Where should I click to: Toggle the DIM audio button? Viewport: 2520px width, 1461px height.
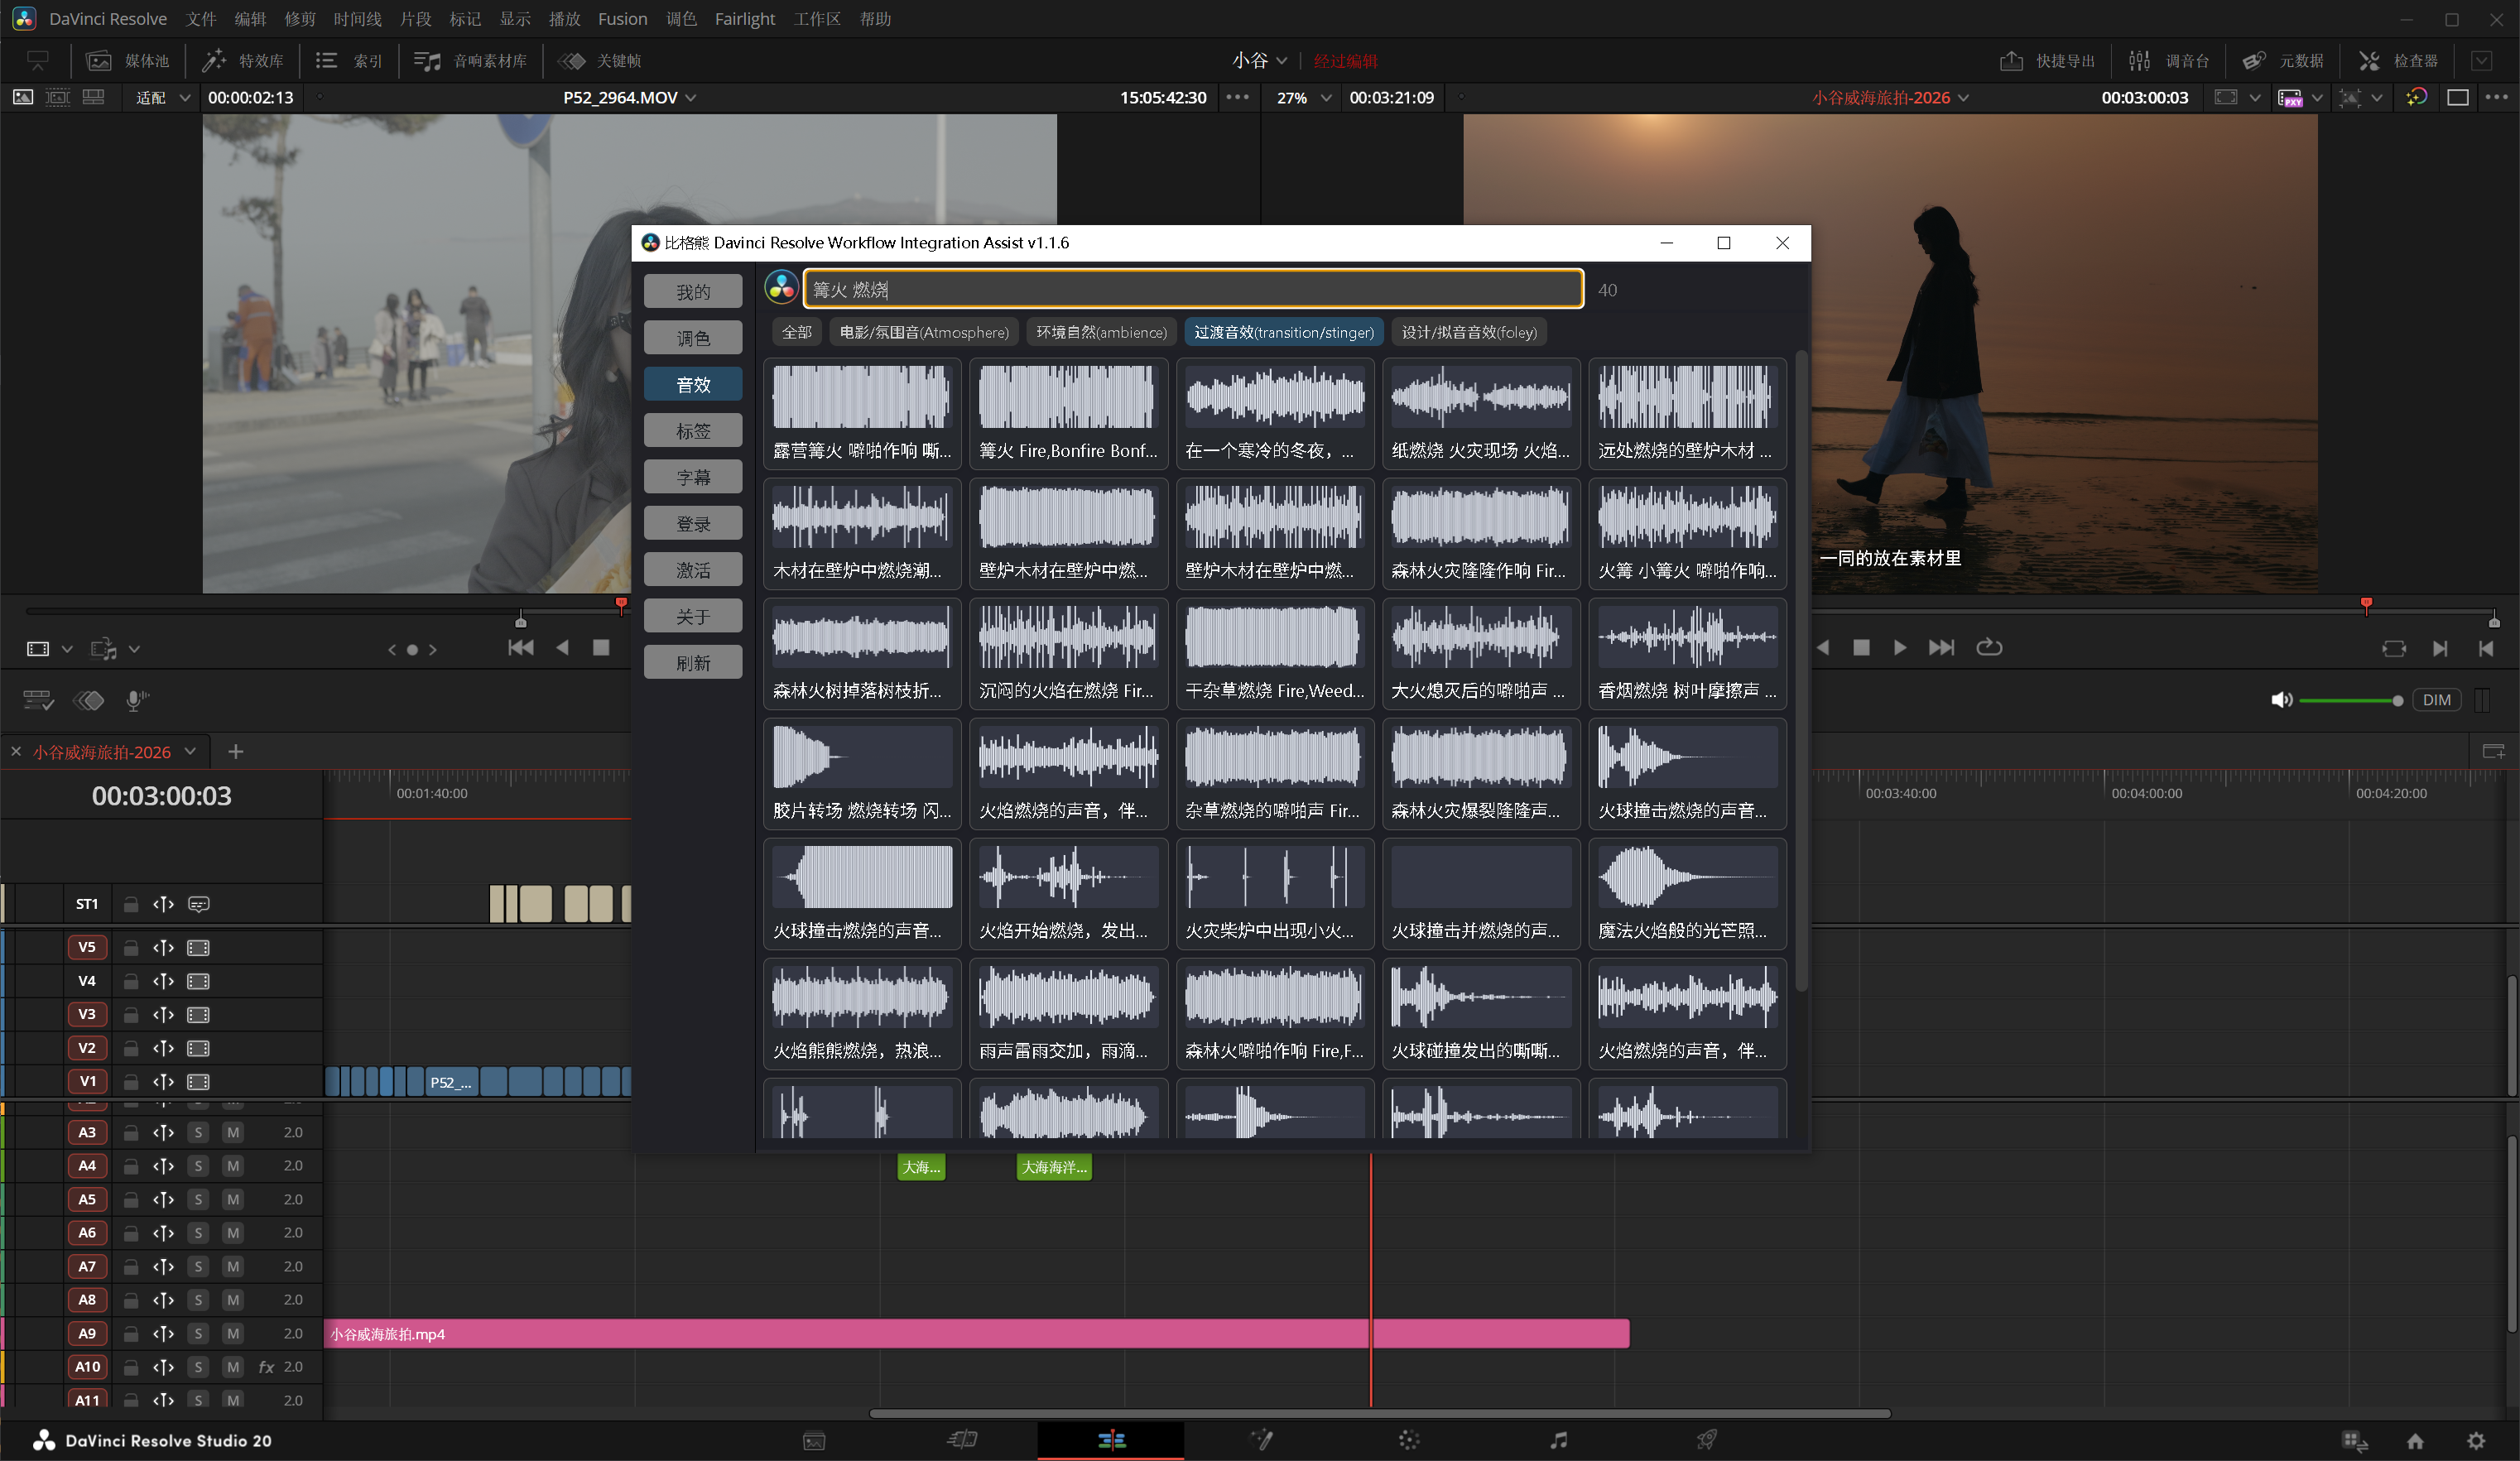[x=2436, y=700]
